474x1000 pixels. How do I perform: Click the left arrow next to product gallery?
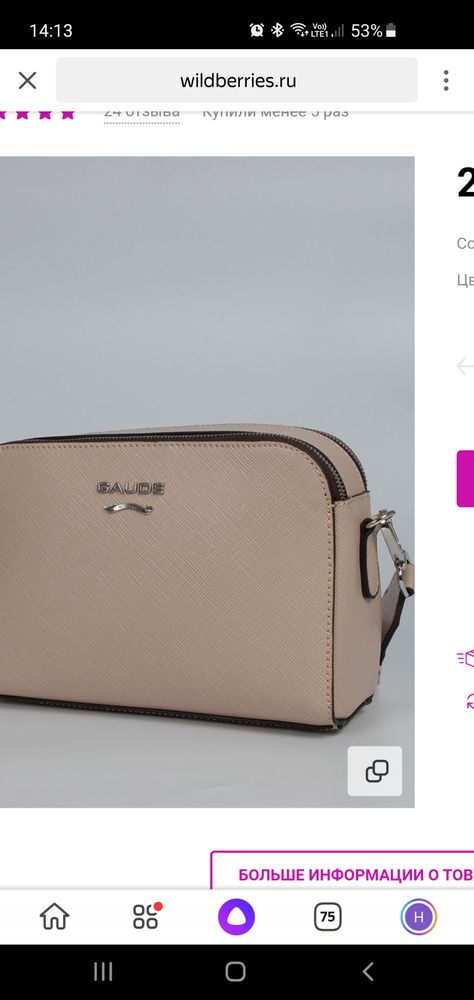coord(465,366)
